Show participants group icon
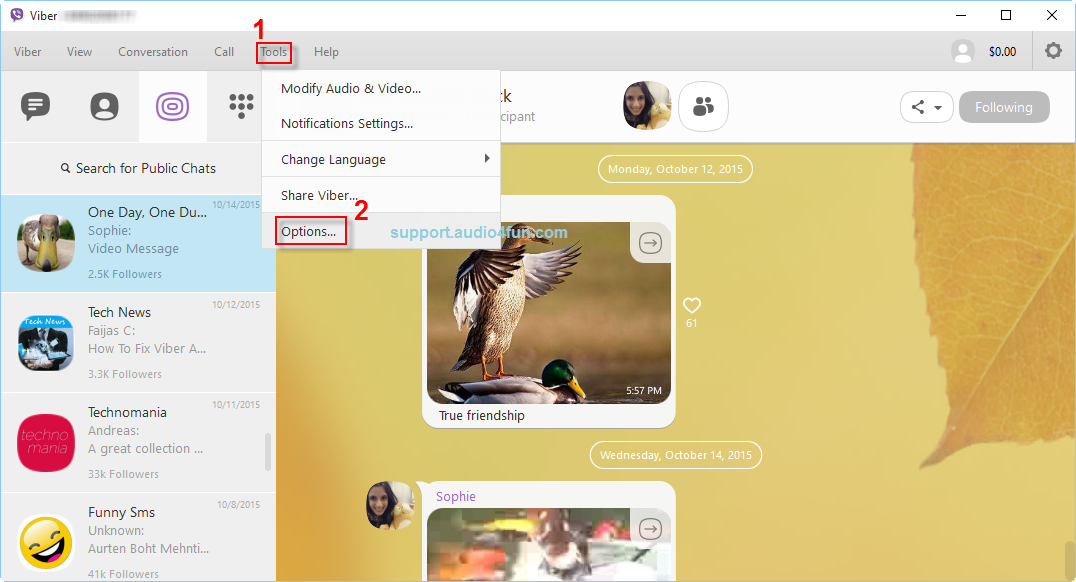1076x582 pixels. pyautogui.click(x=703, y=106)
